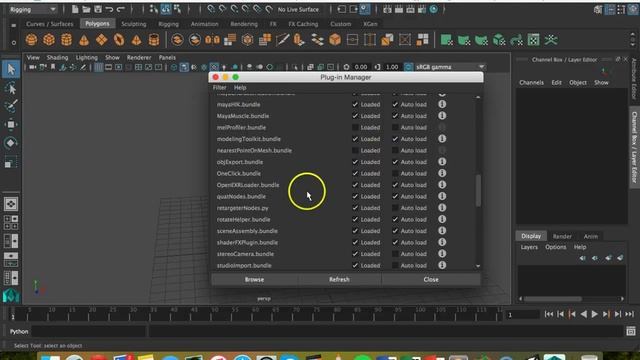
Task: Open the Script Editor icon
Action: [631, 331]
